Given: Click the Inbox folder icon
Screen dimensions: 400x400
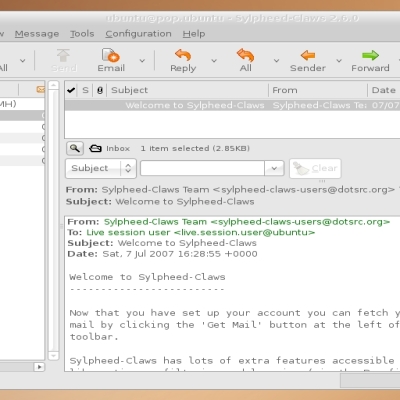Looking at the screenshot, I should (95, 148).
